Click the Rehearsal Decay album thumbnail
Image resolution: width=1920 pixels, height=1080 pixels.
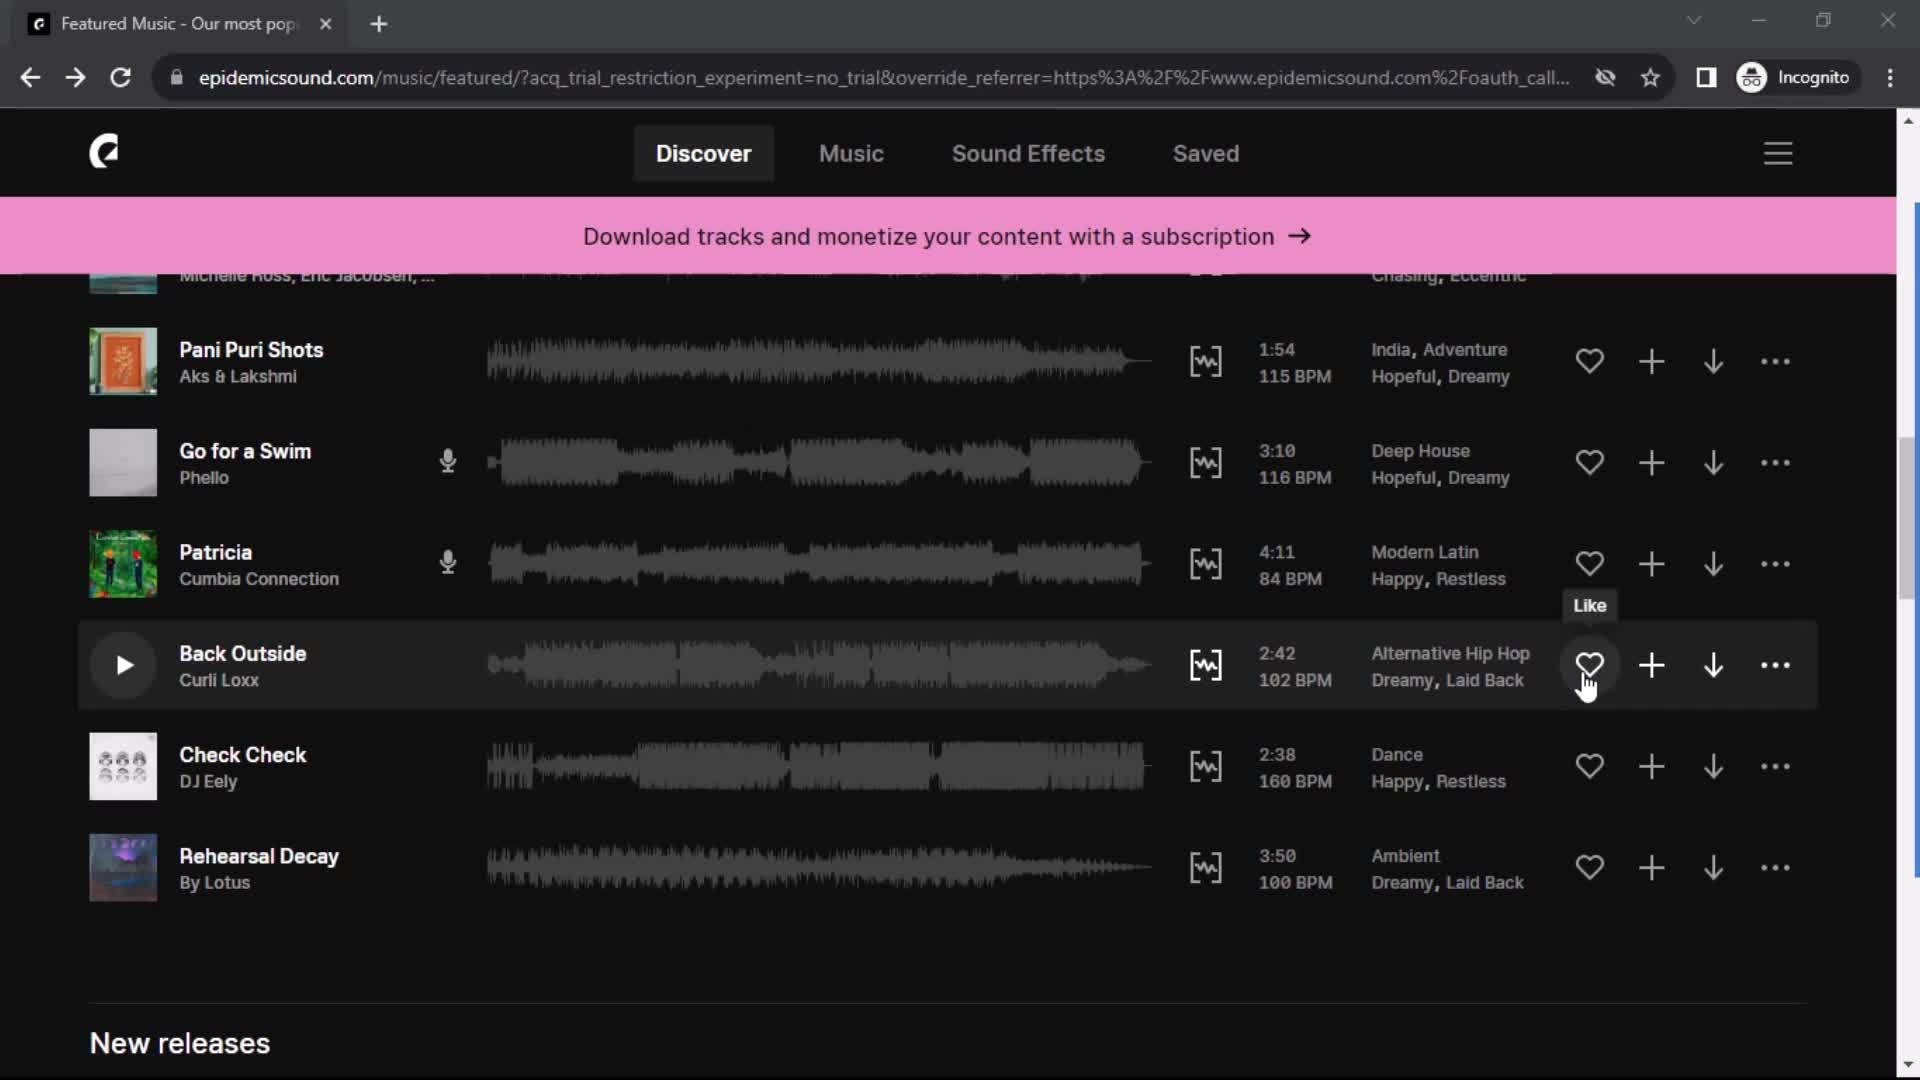tap(123, 867)
